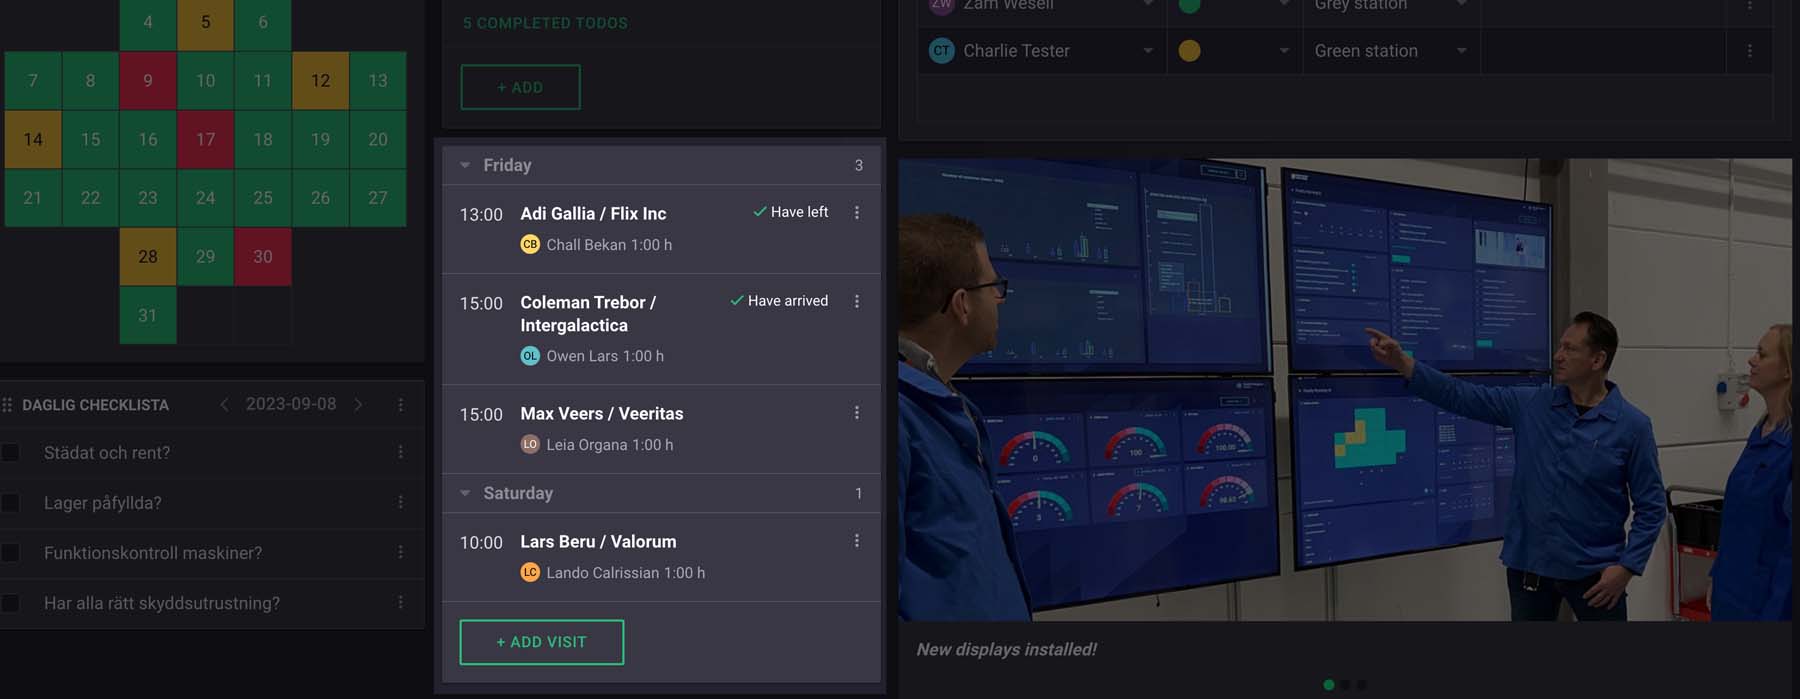Open yellow status color dropdown for Charlie

(x=1234, y=51)
